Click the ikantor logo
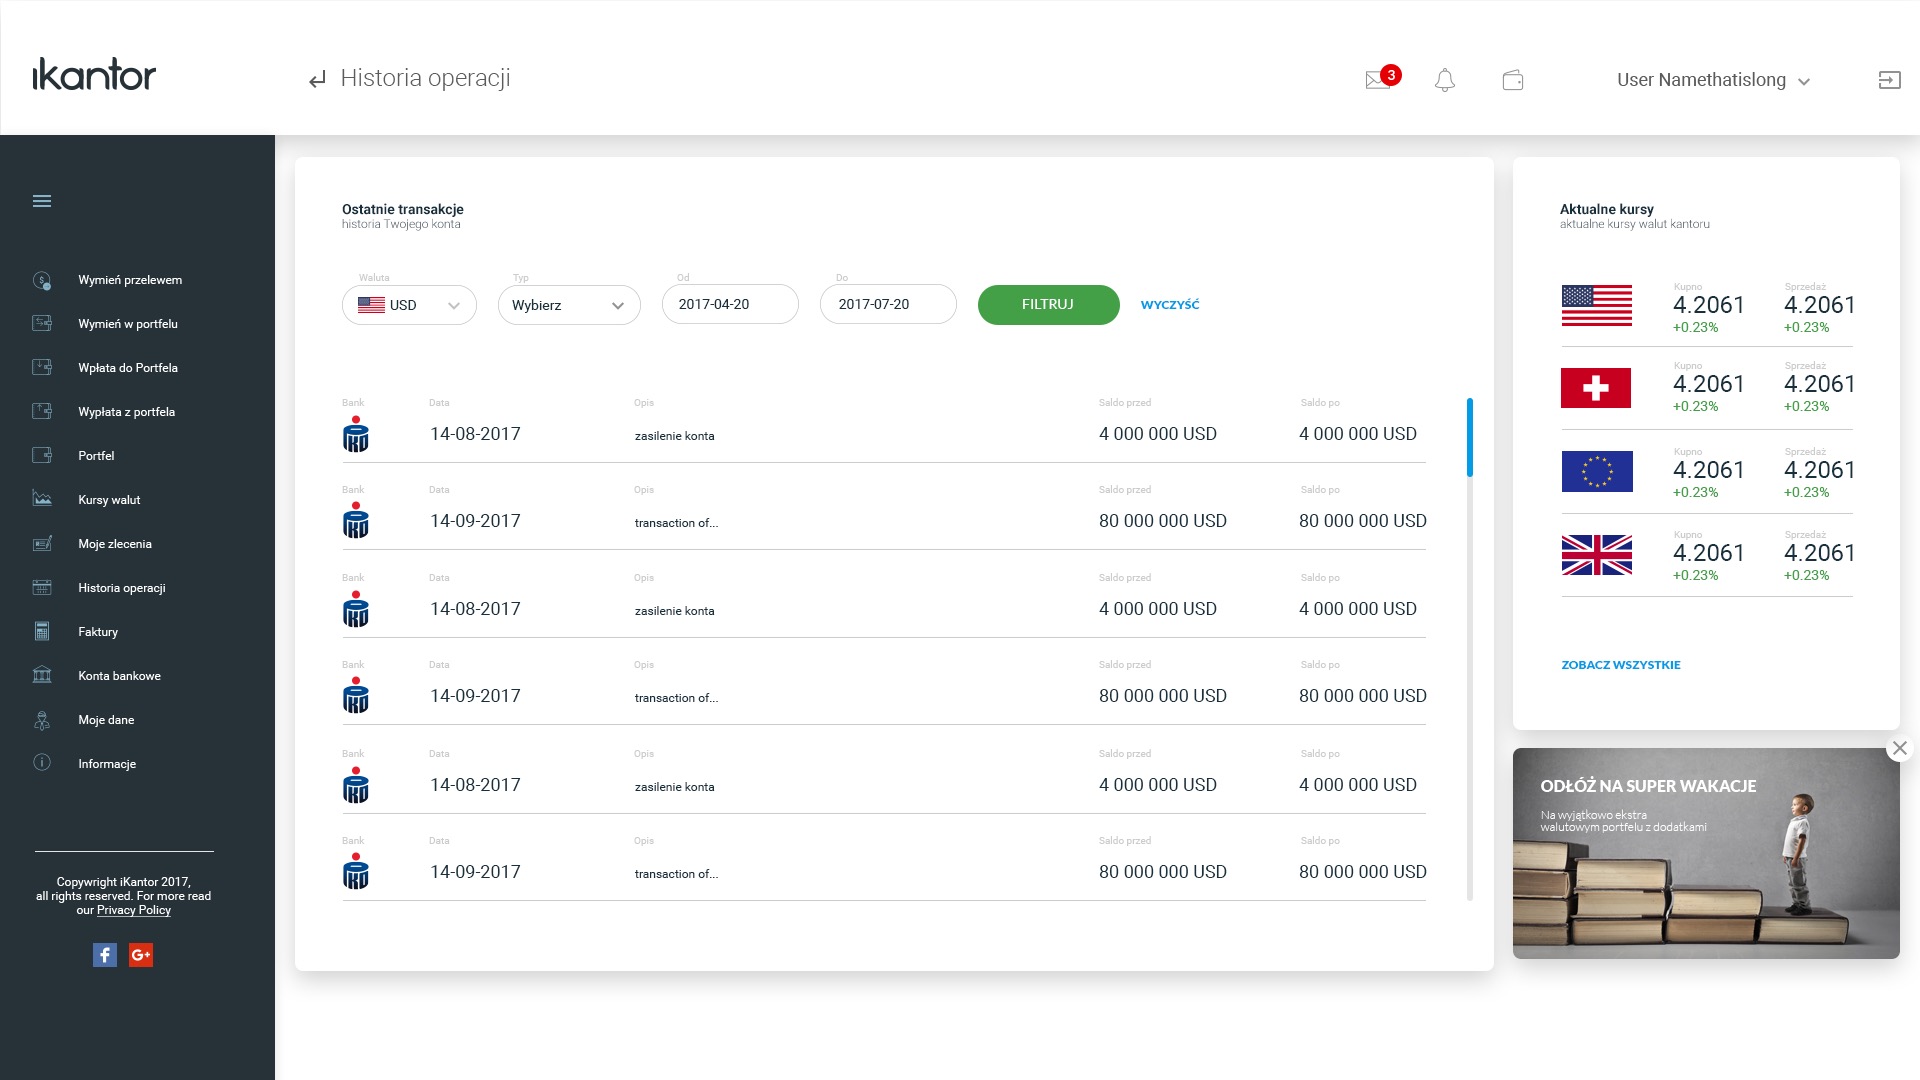 [94, 75]
